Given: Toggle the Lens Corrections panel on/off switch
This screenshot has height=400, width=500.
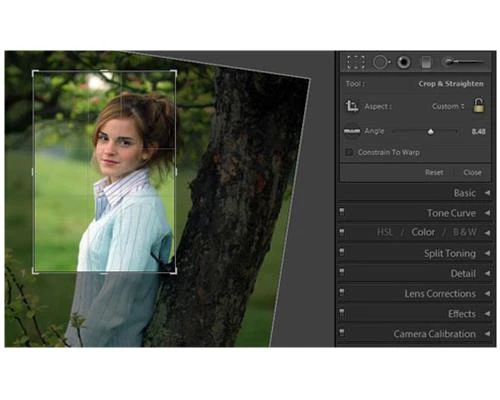Looking at the screenshot, I should tap(342, 292).
